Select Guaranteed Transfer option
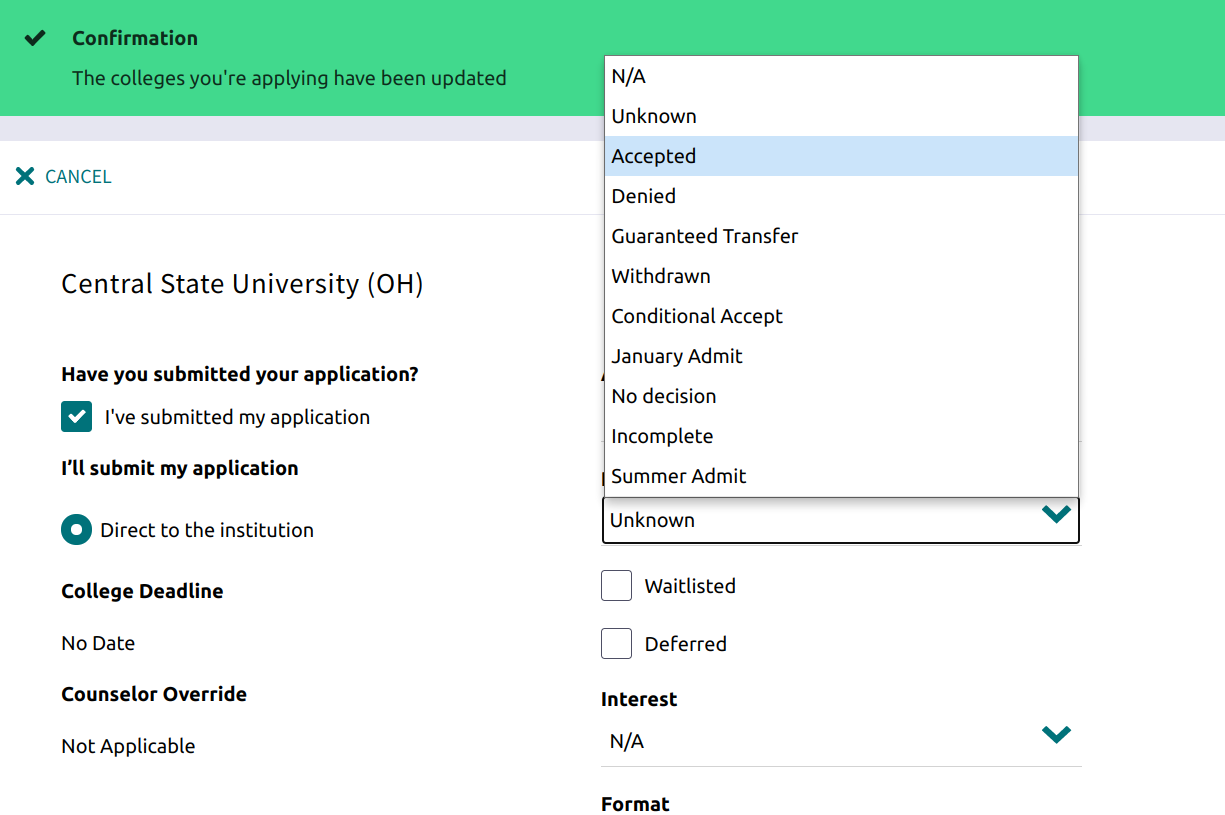The height and width of the screenshot is (815, 1225). (x=841, y=236)
